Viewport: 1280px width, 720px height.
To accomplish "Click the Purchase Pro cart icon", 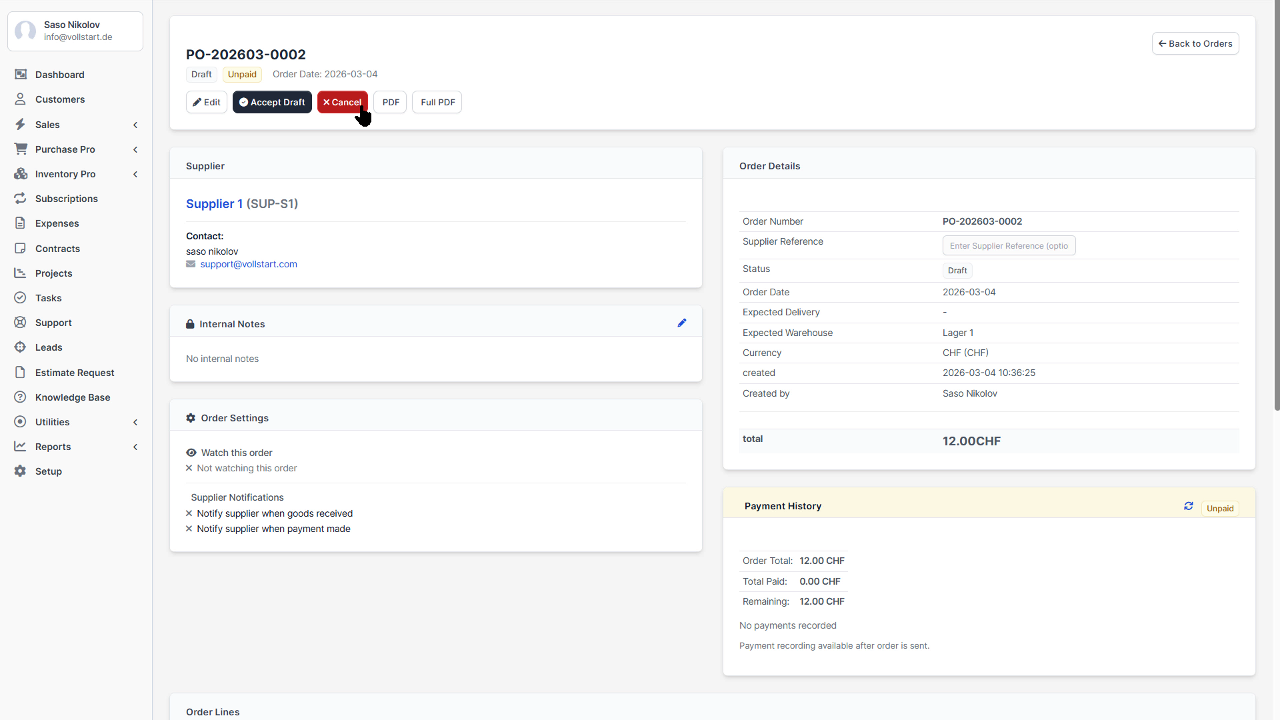I will [20, 149].
